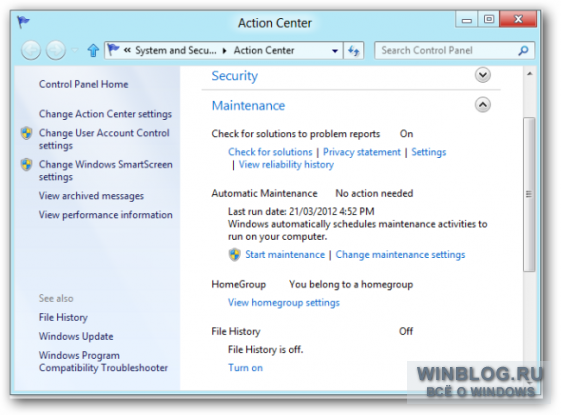561x415 pixels.
Task: Click 'Last run date: 21/03/2012 4:52 PM' text
Action: point(301,211)
